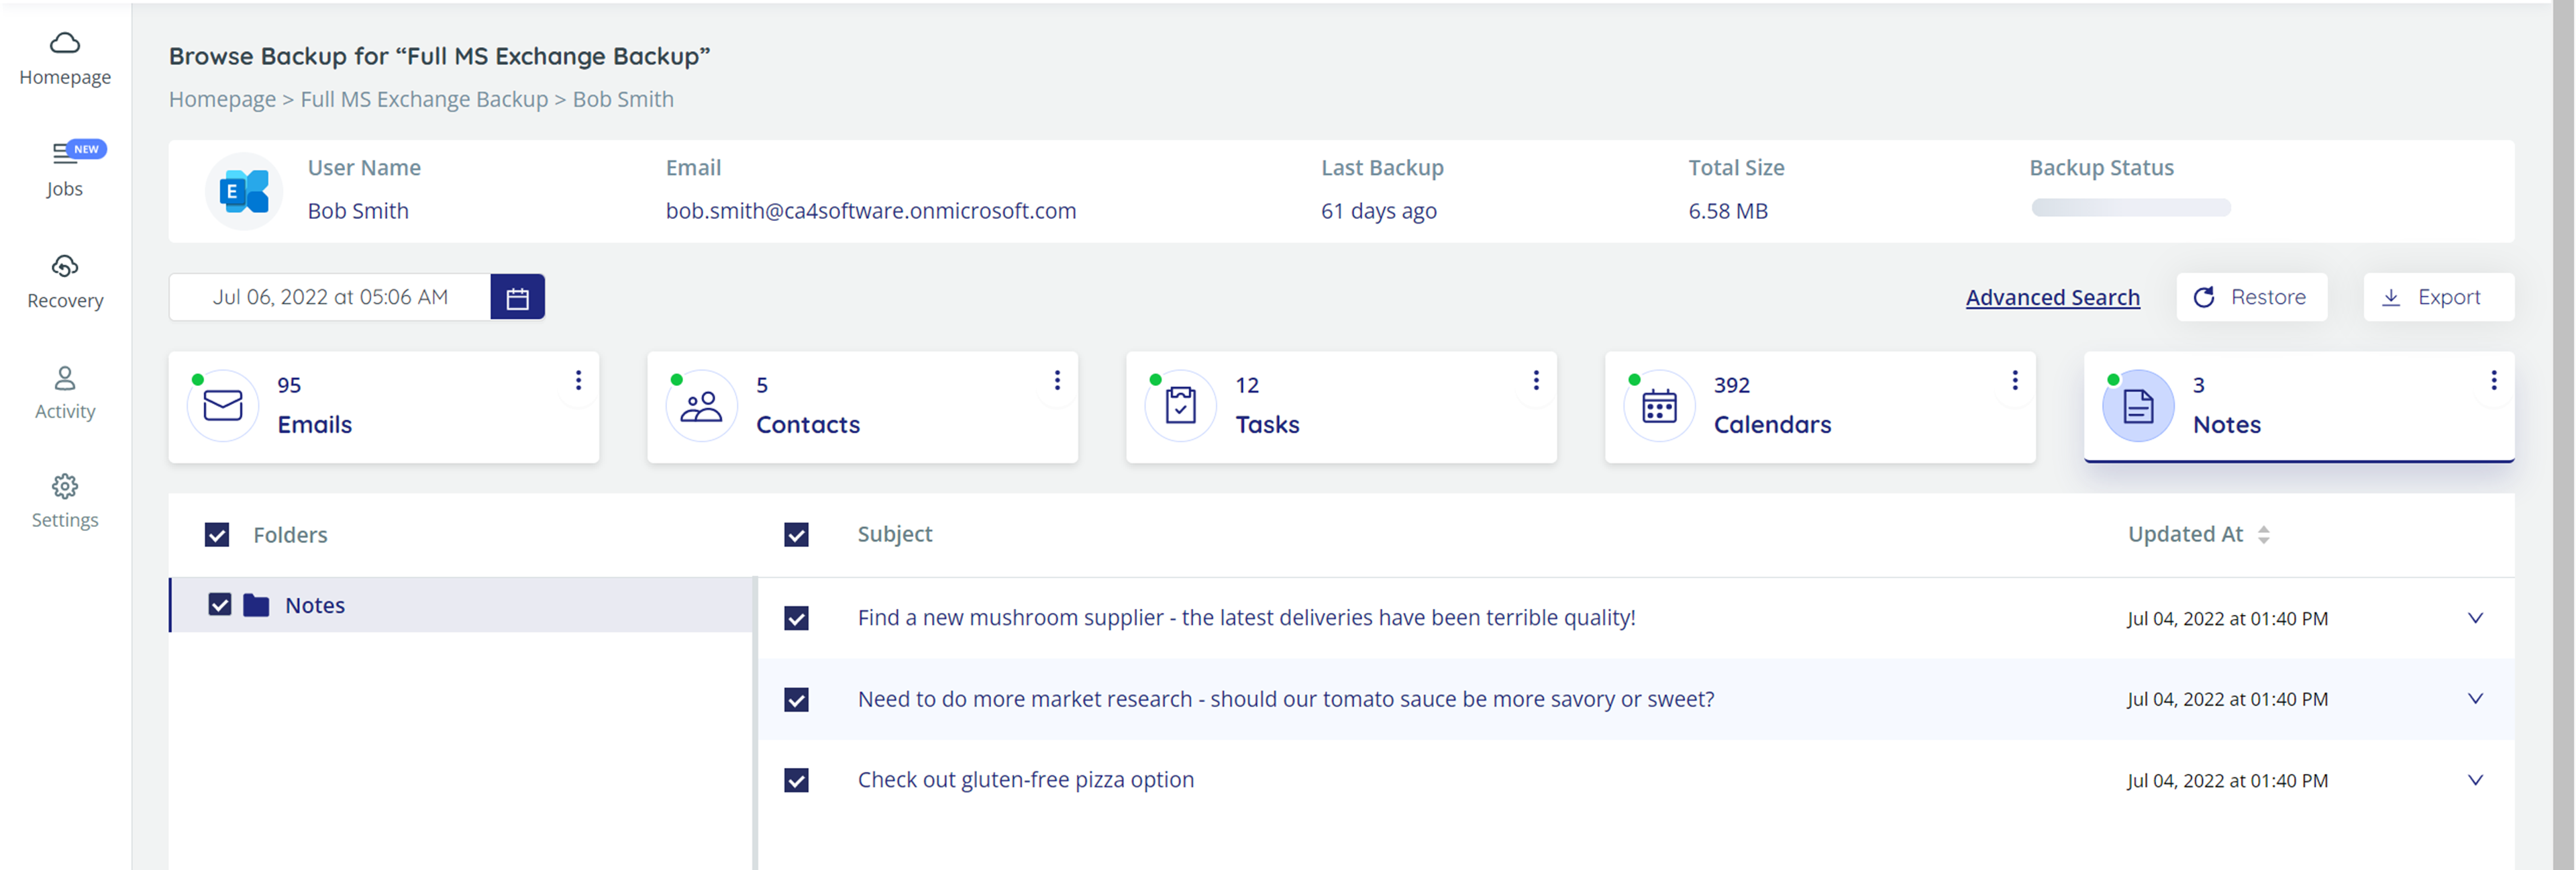Open Advanced Search link

point(2053,298)
